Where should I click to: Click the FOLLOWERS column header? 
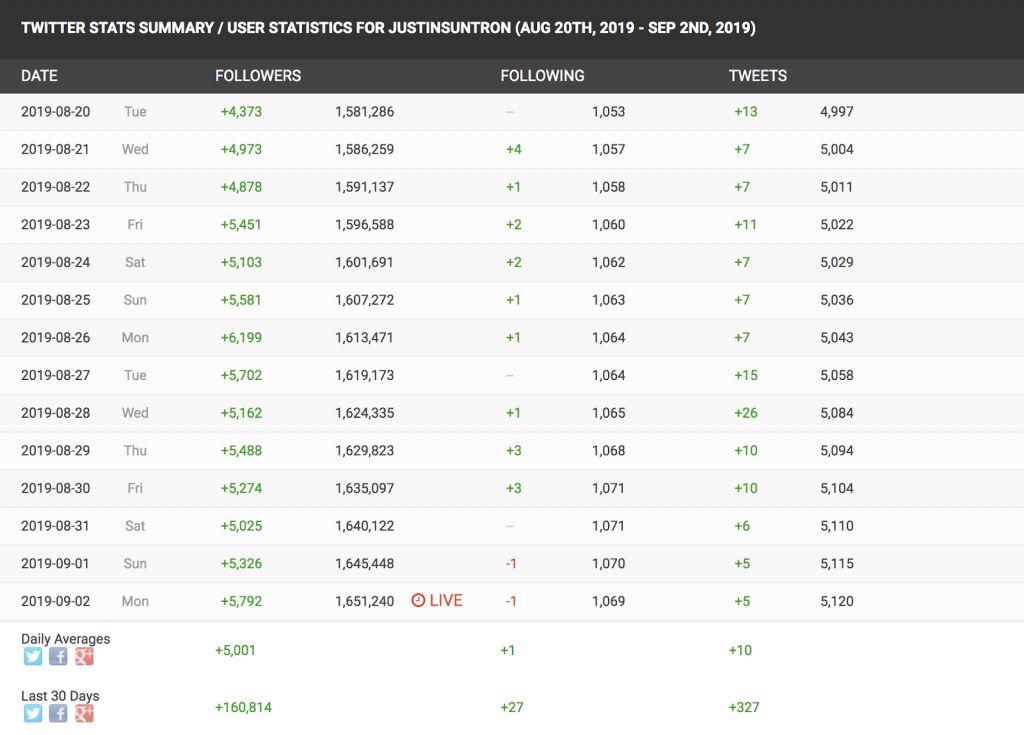258,76
